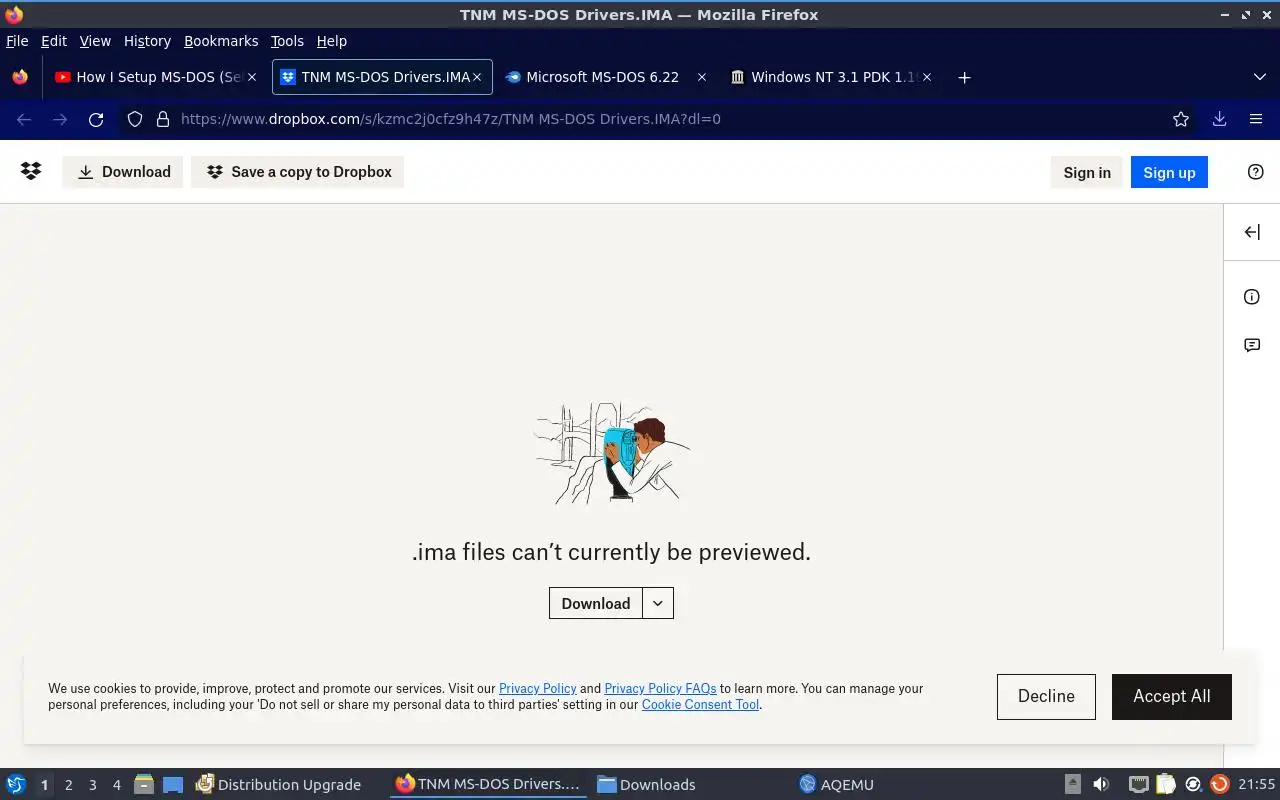Open the Bookmarks menu

[x=221, y=41]
